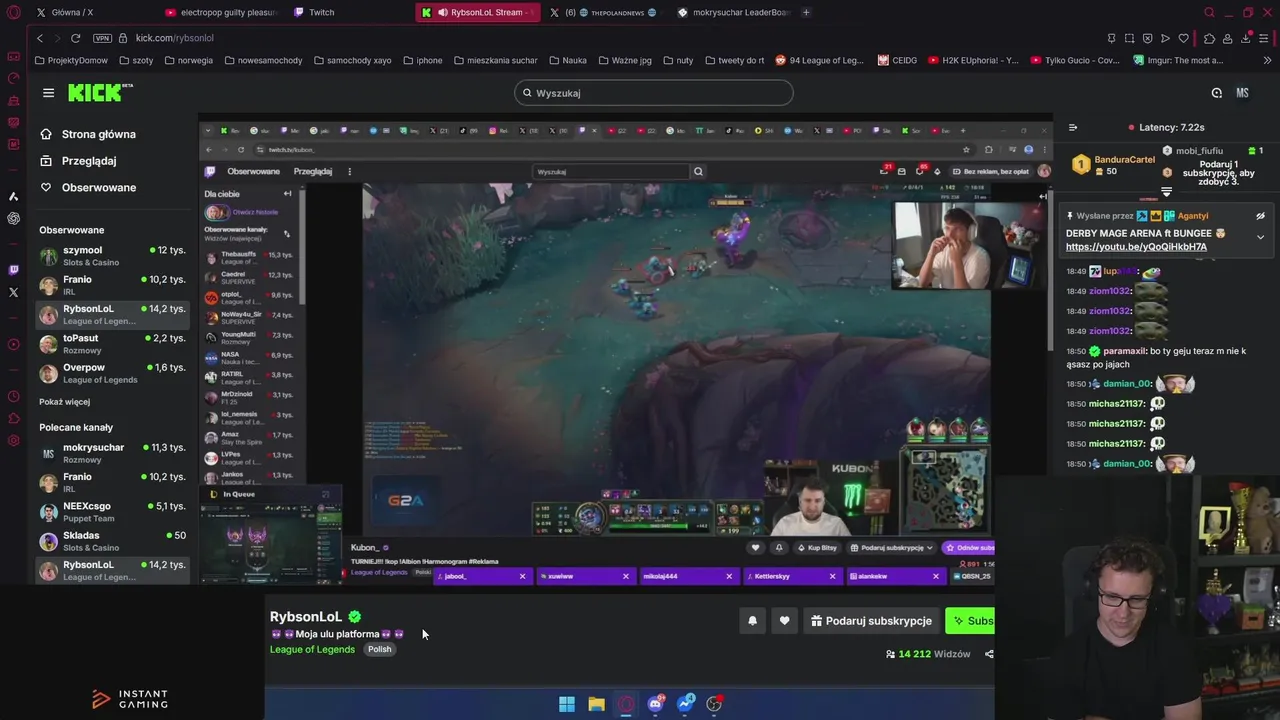1280x720 pixels.
Task: Open Discord from taskbar
Action: [x=656, y=704]
